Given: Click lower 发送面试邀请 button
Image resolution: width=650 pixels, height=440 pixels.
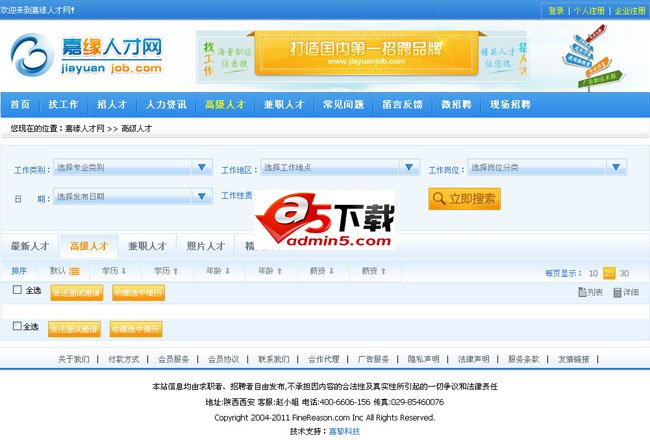Looking at the screenshot, I should click(74, 329).
